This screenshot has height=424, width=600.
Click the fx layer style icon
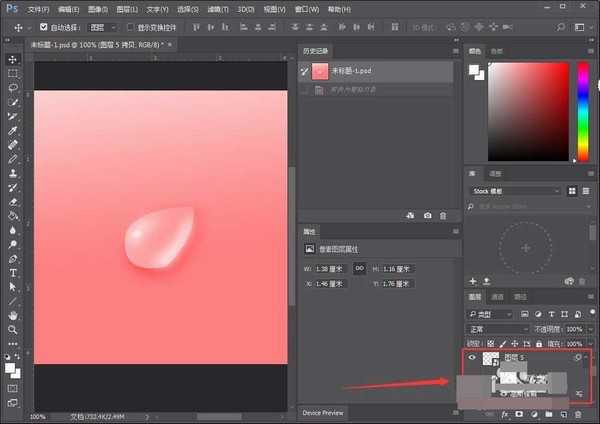pos(504,413)
